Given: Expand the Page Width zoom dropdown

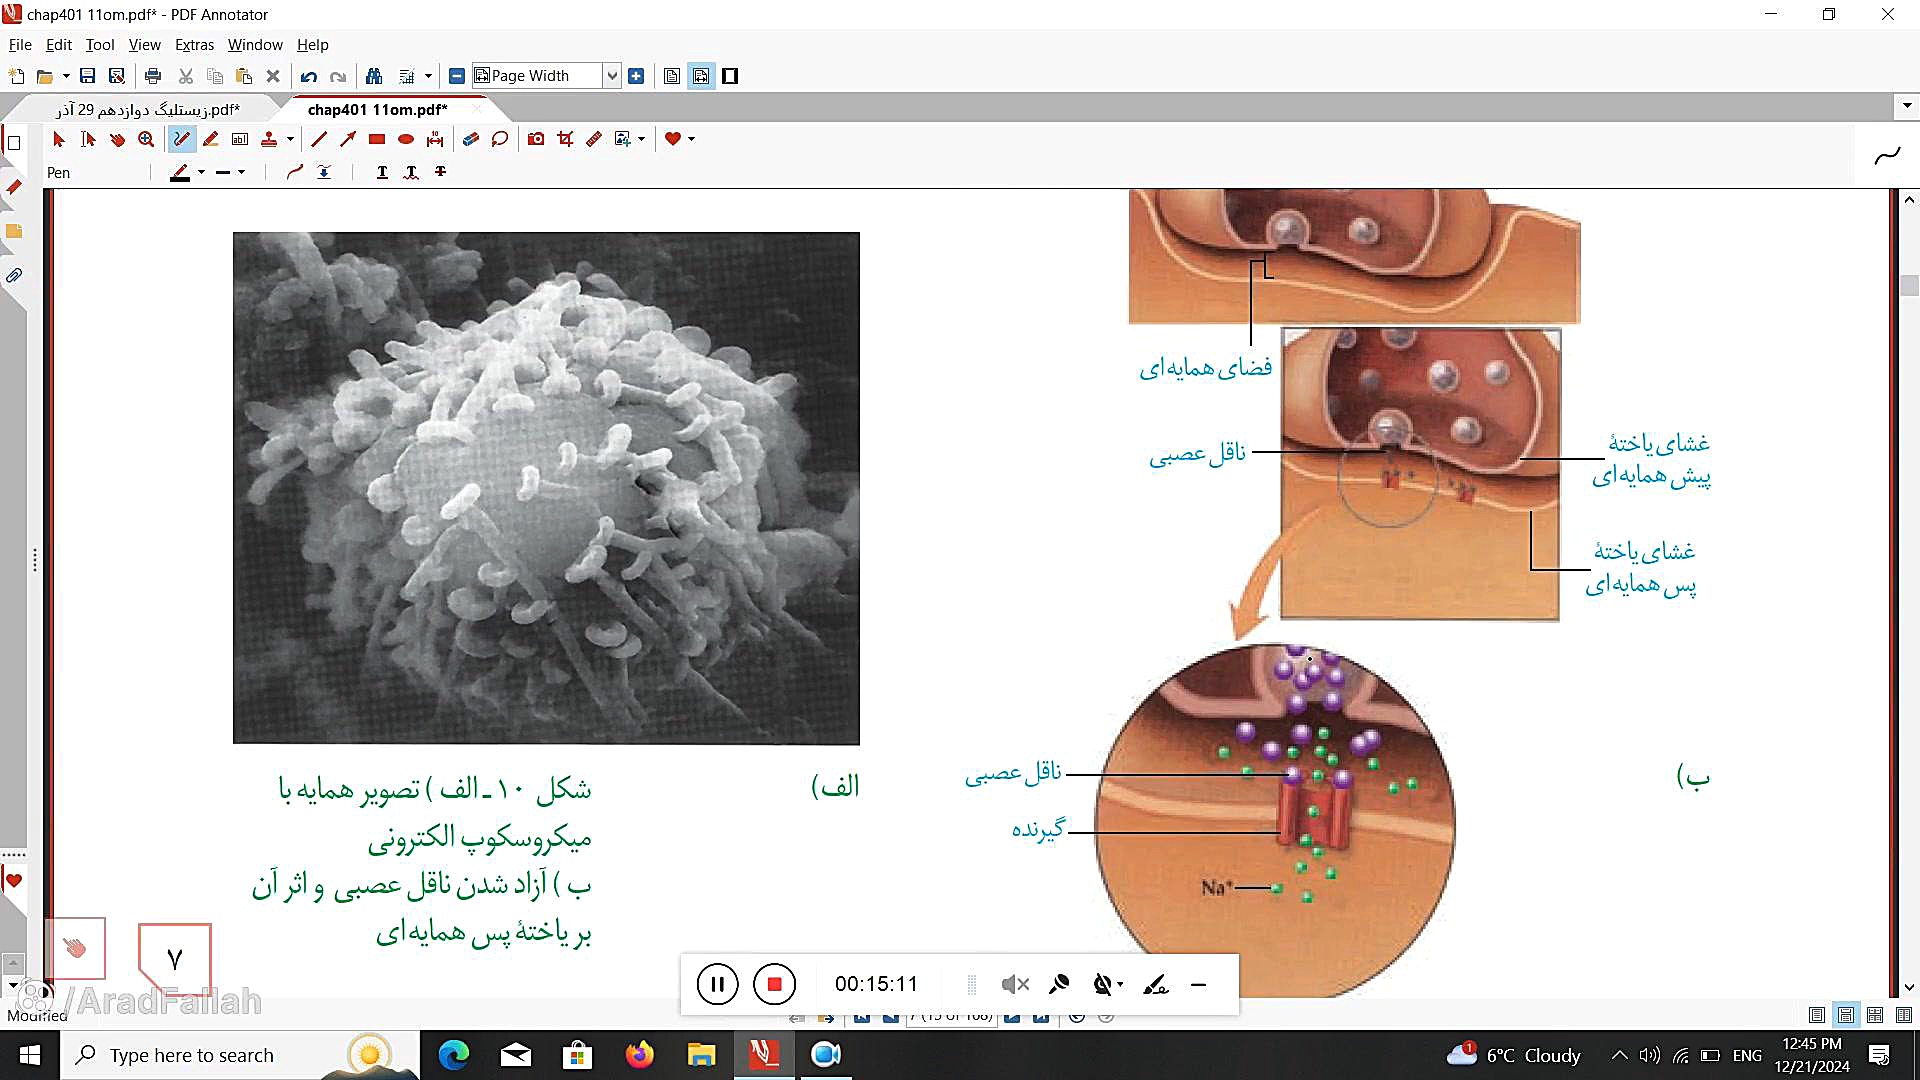Looking at the screenshot, I should click(612, 76).
